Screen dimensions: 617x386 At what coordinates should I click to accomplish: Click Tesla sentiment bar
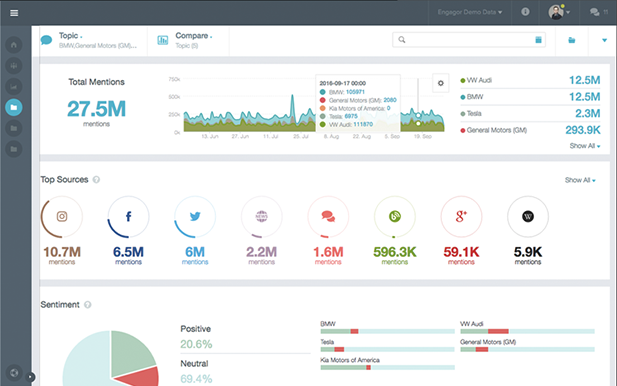pyautogui.click(x=387, y=349)
